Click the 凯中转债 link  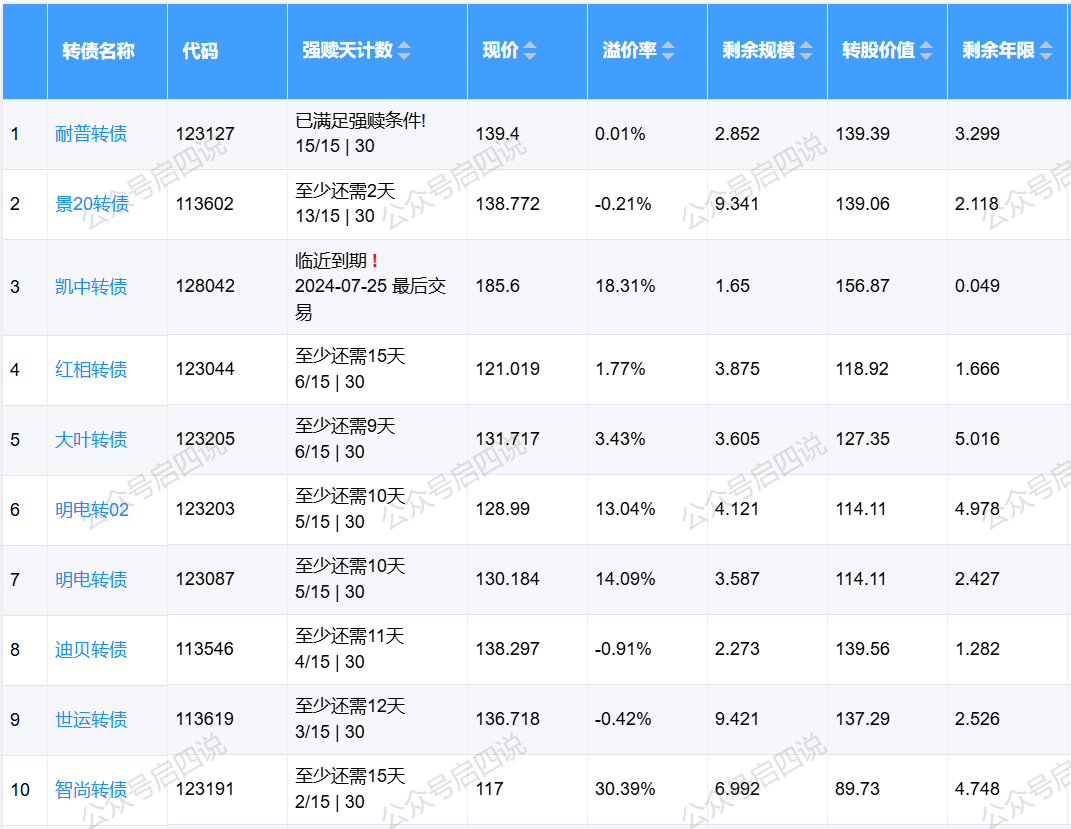91,287
